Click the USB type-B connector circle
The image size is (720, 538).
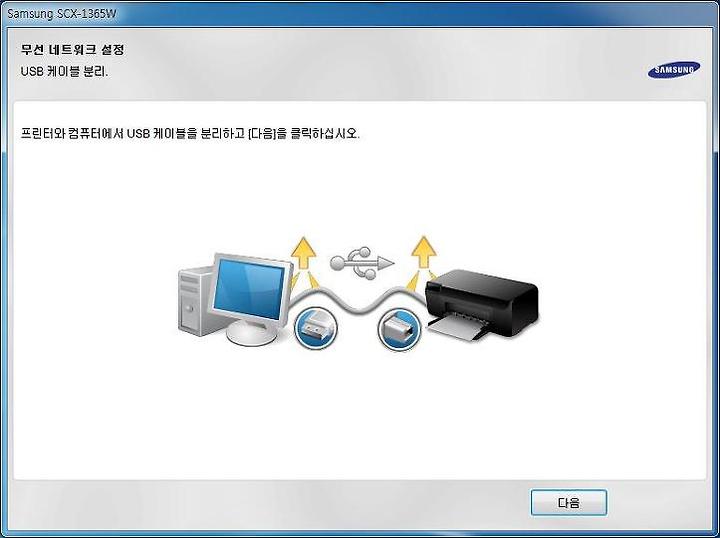pos(399,329)
